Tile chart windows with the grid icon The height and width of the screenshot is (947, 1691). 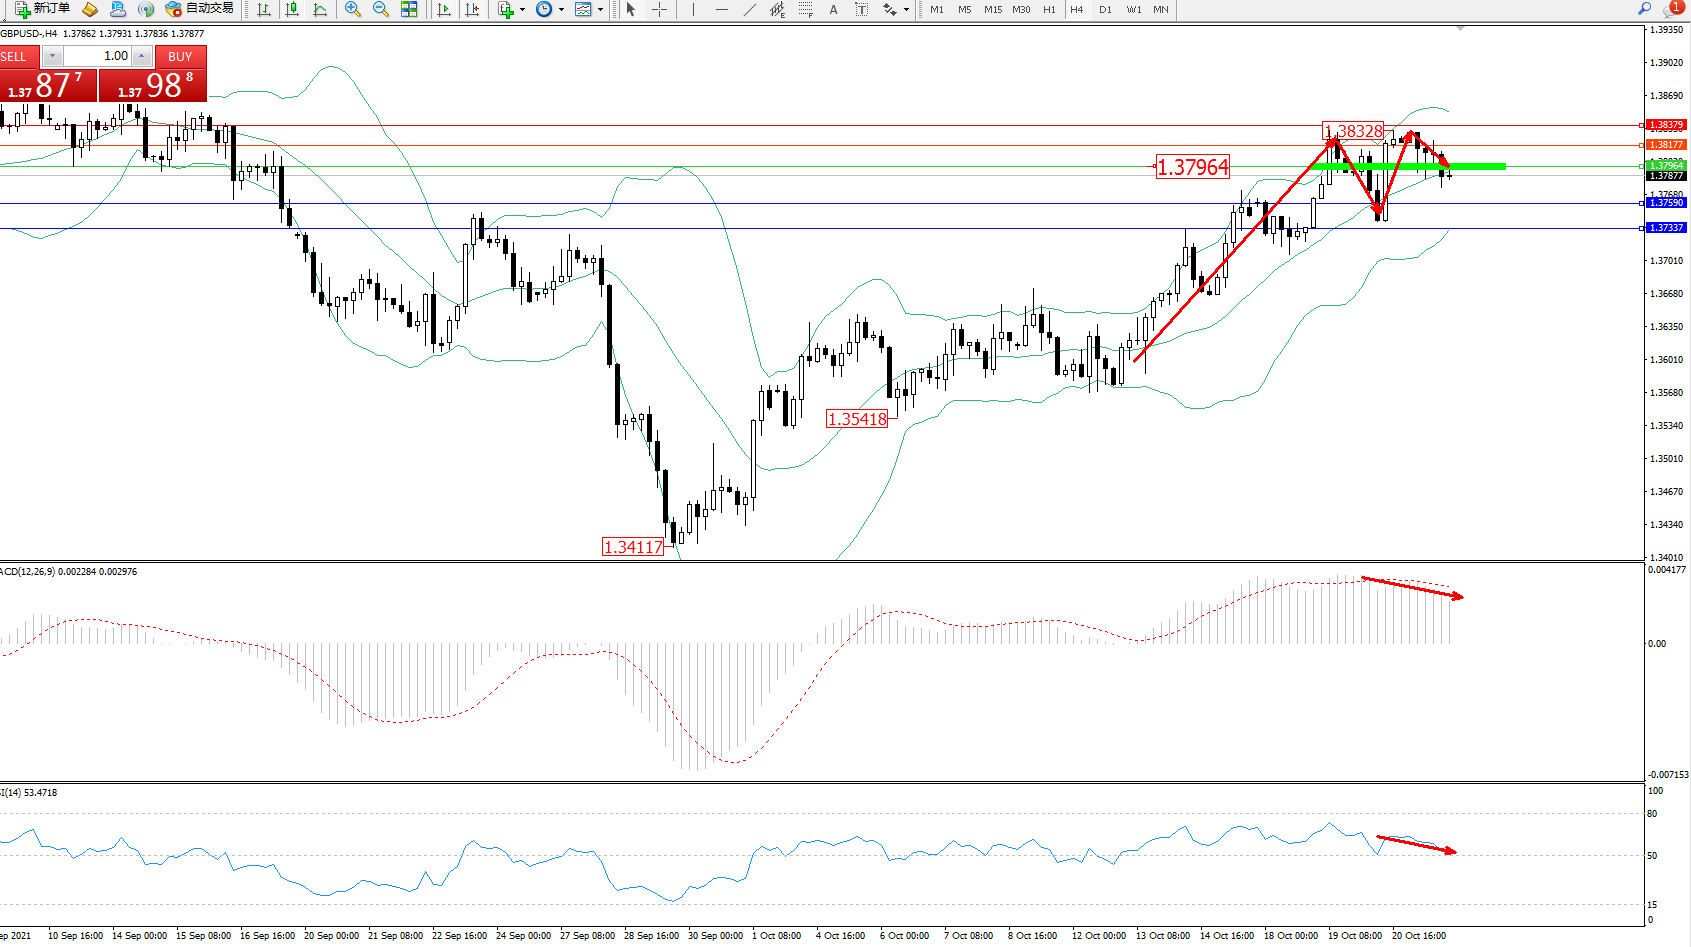point(409,9)
